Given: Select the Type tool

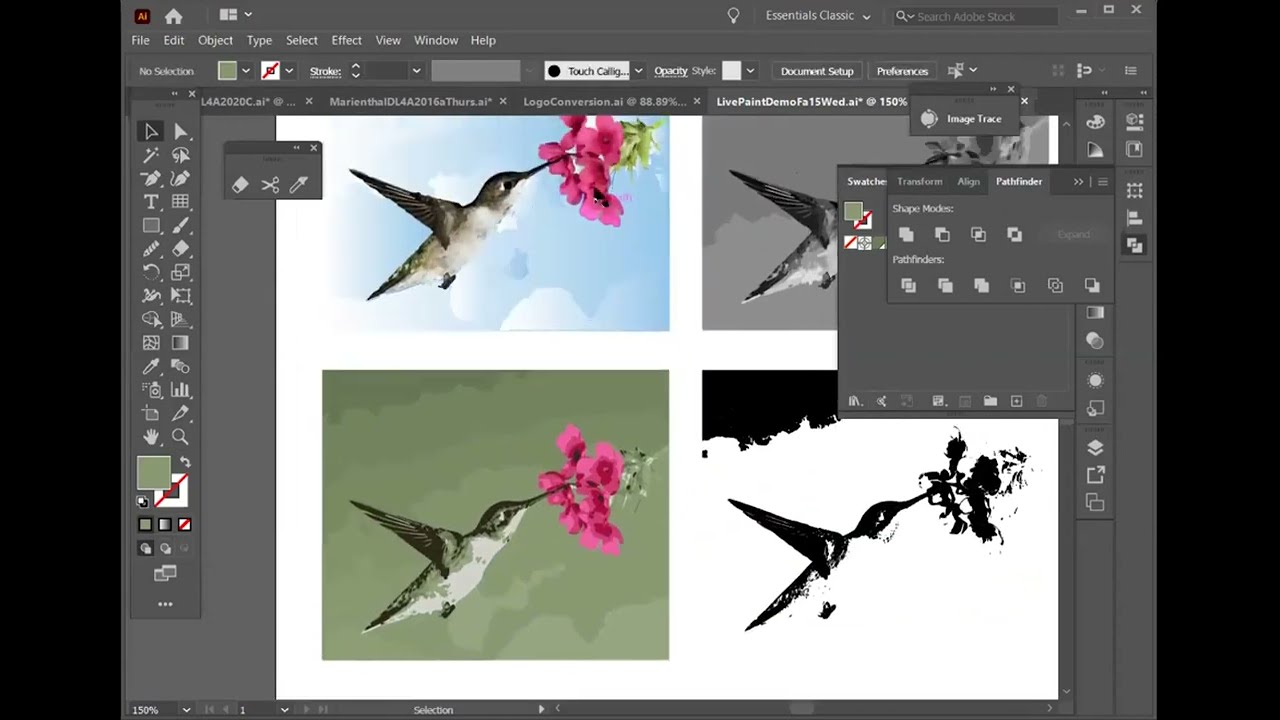Looking at the screenshot, I should pyautogui.click(x=151, y=202).
